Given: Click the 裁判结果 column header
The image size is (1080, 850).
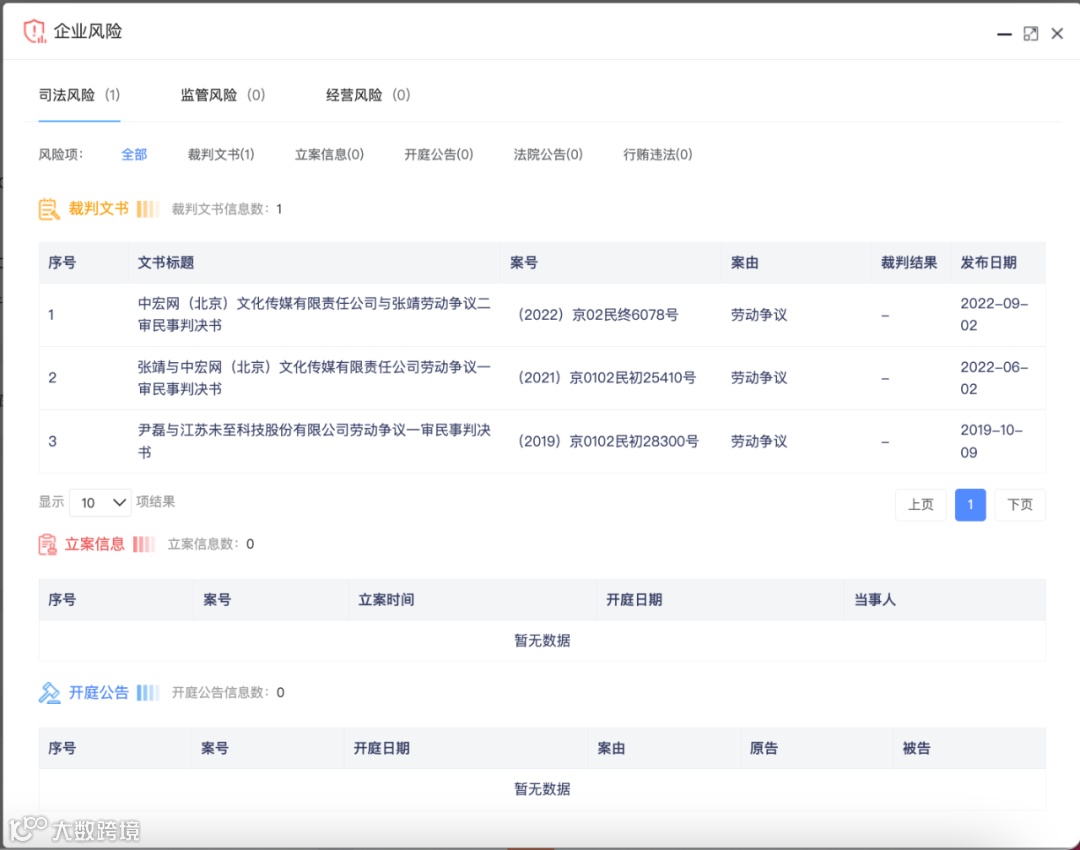Looking at the screenshot, I should point(908,262).
